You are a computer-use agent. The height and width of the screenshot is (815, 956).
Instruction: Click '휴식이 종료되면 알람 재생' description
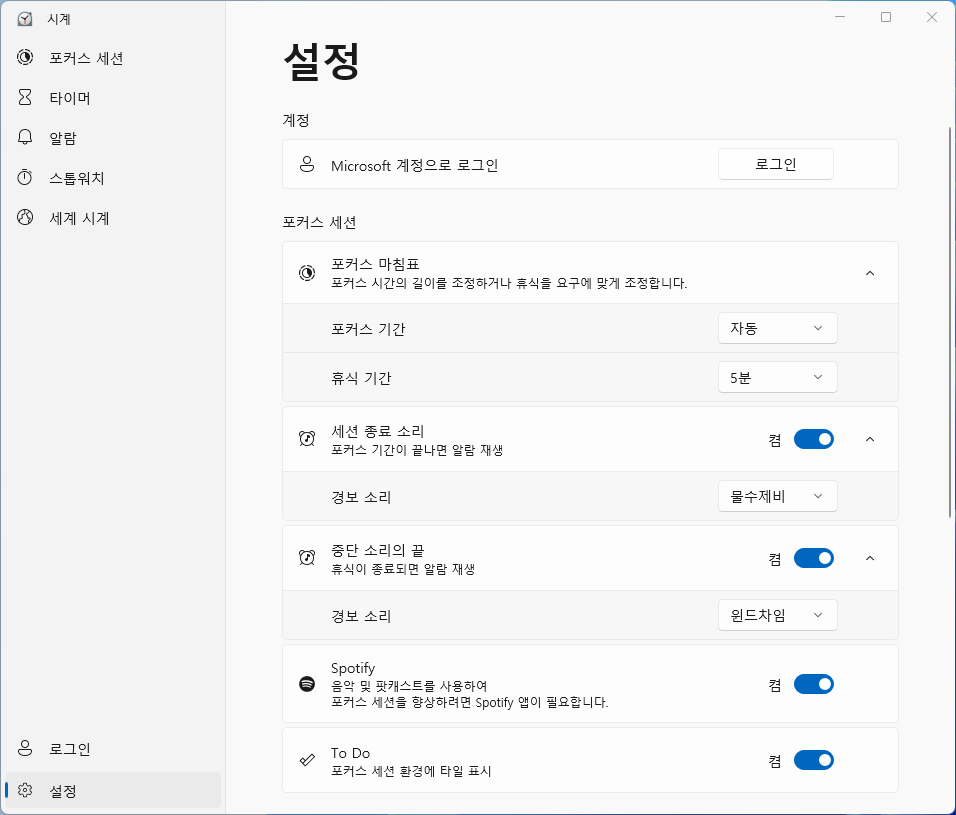pos(403,569)
